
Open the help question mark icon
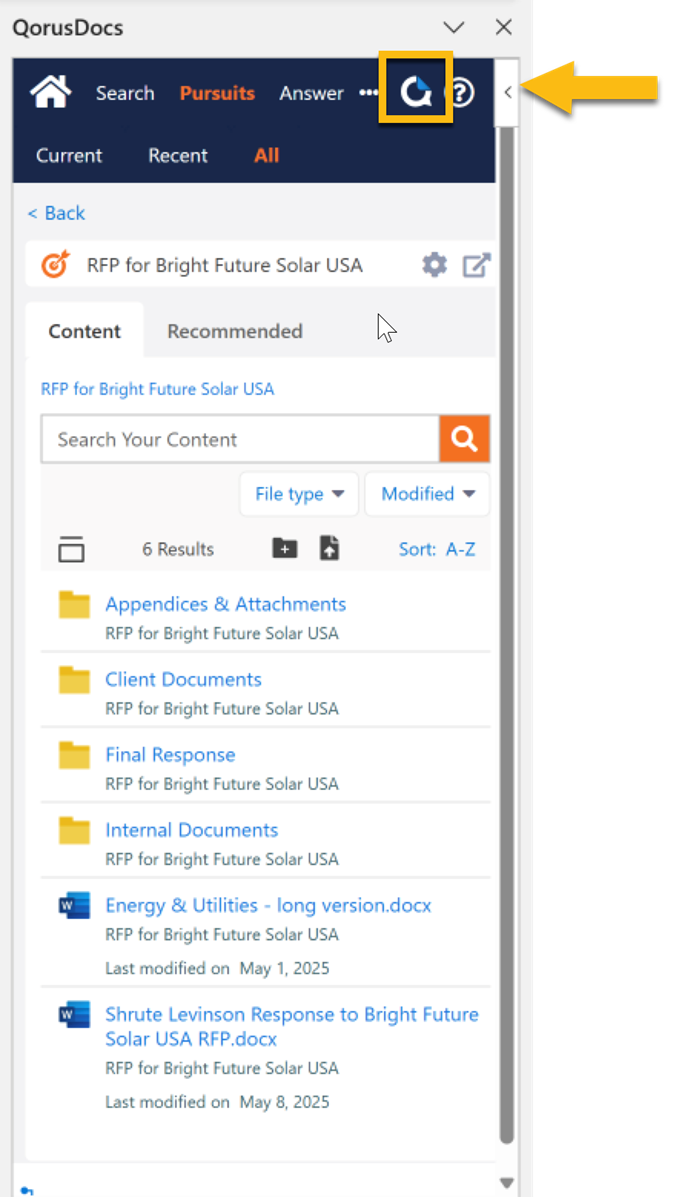click(x=459, y=93)
